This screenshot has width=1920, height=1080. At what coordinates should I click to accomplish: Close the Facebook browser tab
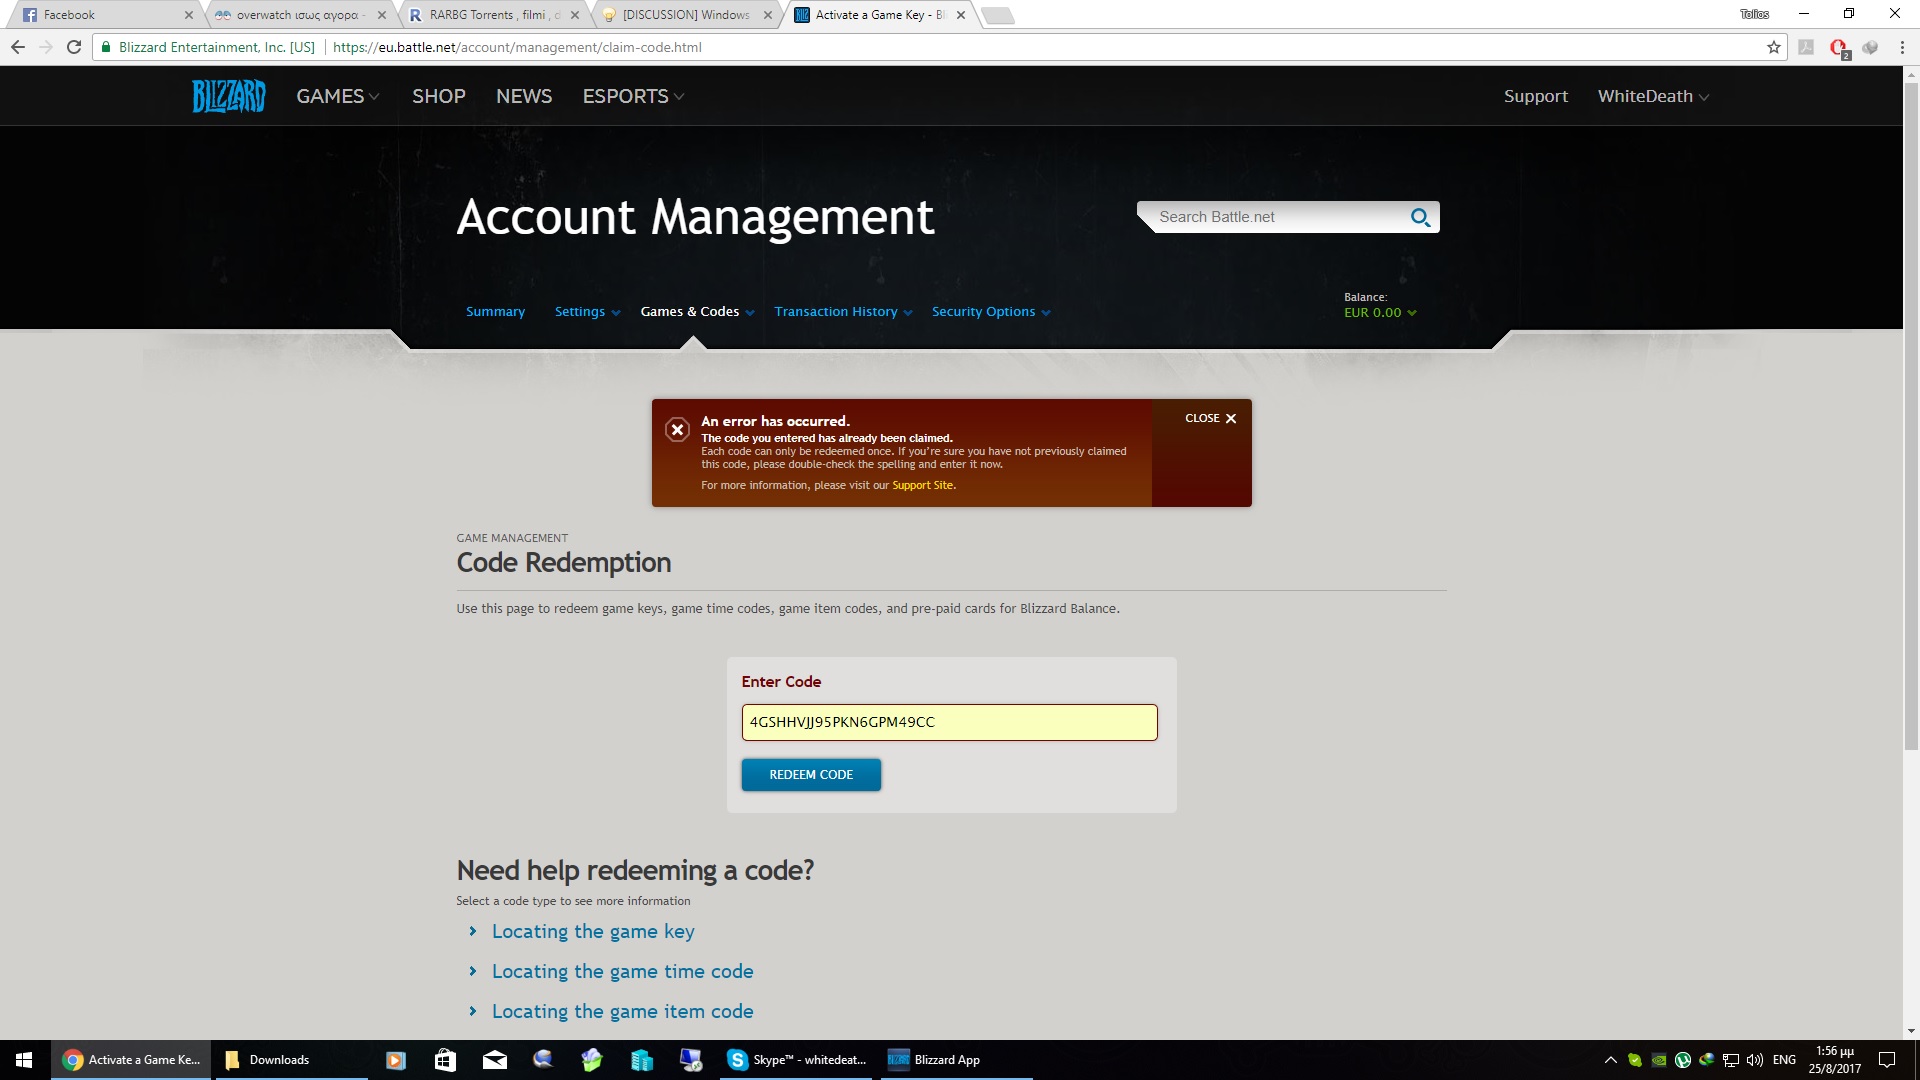pos(188,15)
